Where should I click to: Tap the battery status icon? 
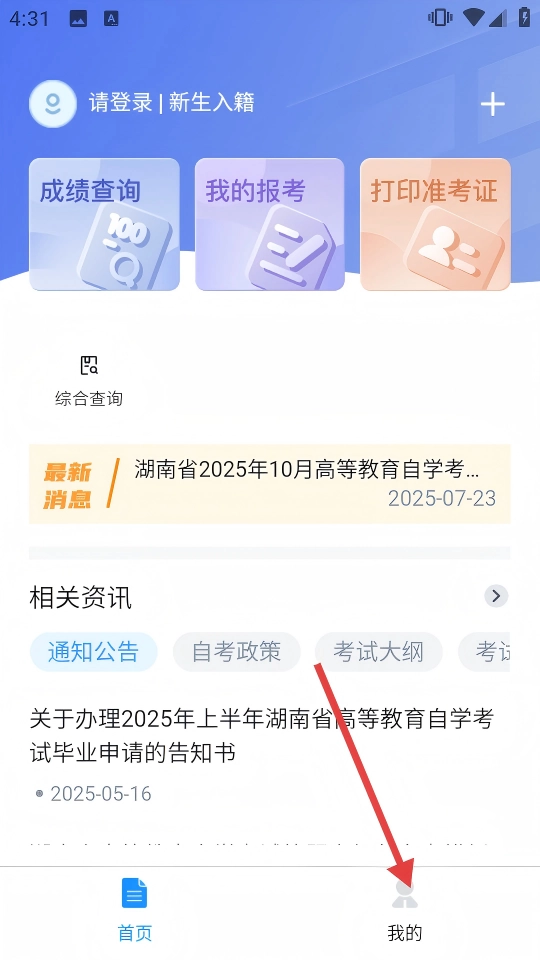[x=524, y=17]
